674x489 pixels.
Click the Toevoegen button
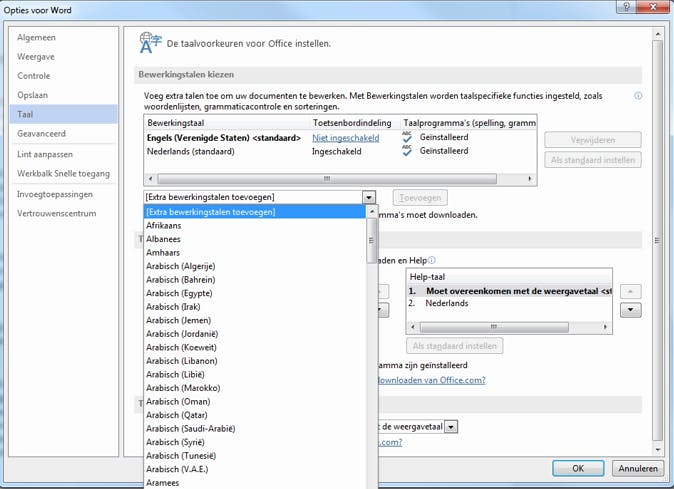click(x=420, y=198)
